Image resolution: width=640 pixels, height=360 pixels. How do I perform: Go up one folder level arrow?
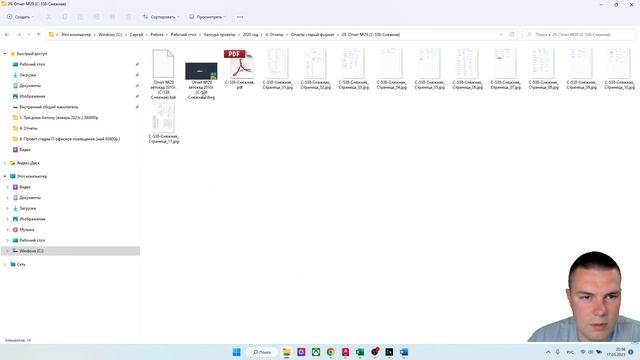pos(39,35)
